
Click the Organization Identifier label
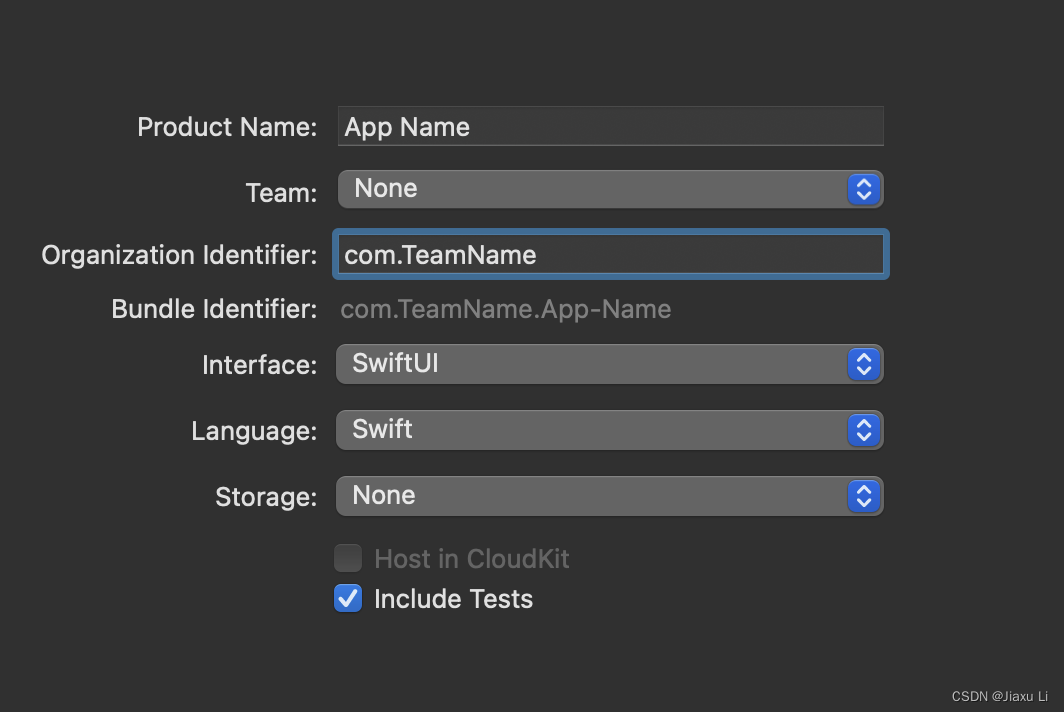pos(179,255)
